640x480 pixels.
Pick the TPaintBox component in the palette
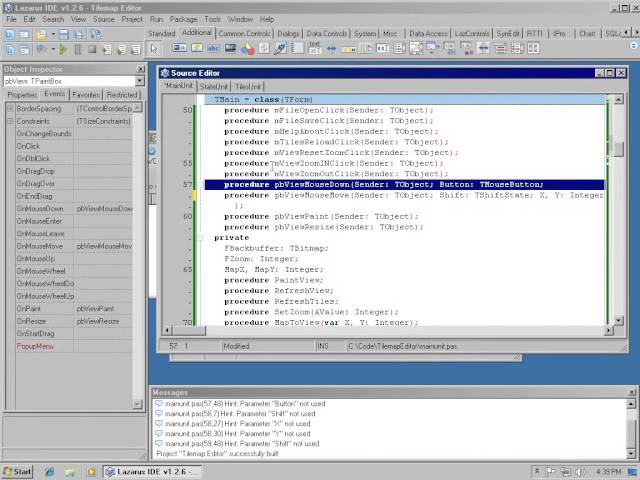tap(281, 49)
